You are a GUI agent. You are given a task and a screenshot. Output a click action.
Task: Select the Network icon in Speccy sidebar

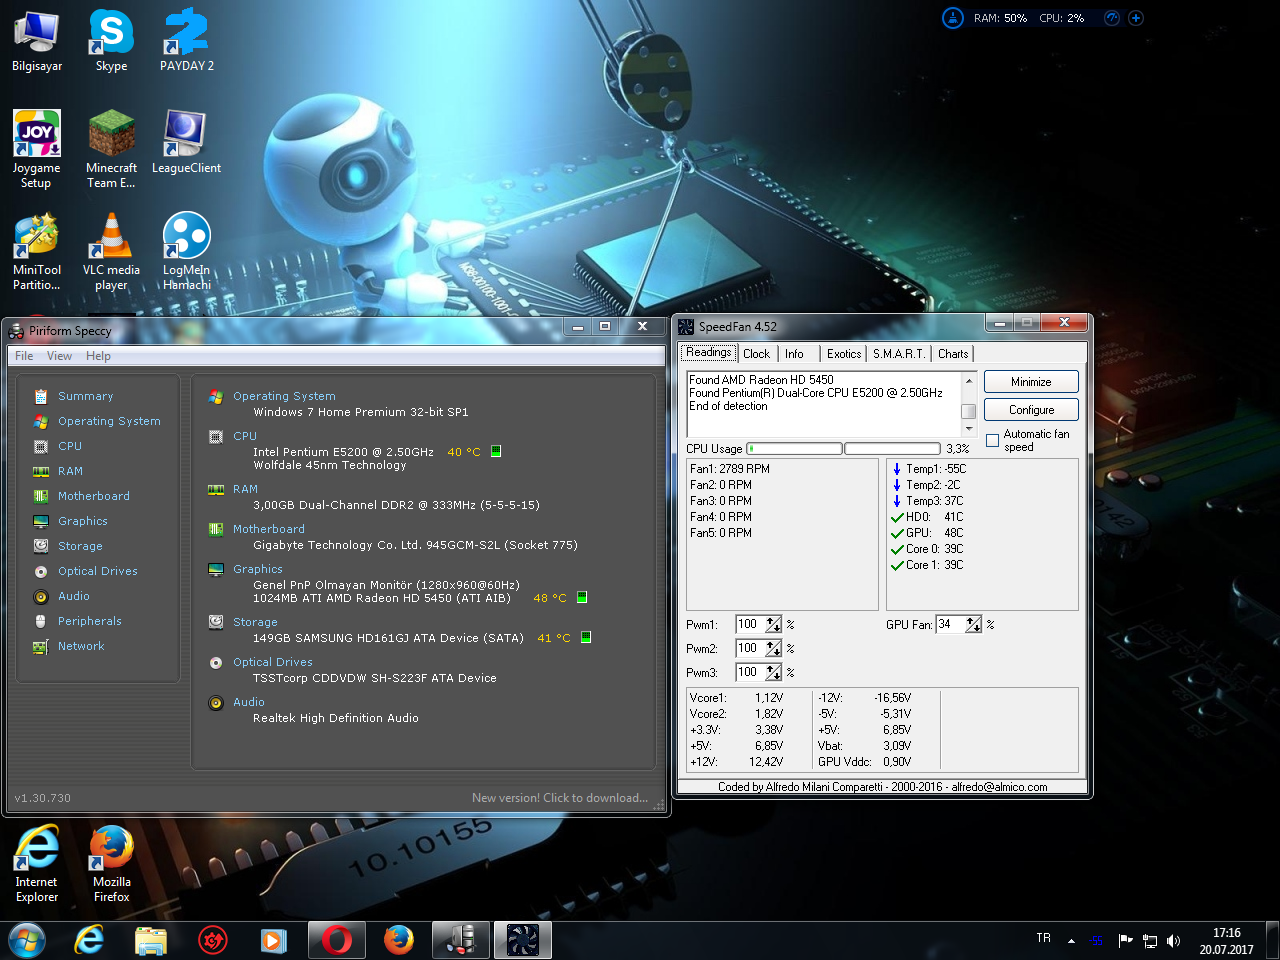41,646
